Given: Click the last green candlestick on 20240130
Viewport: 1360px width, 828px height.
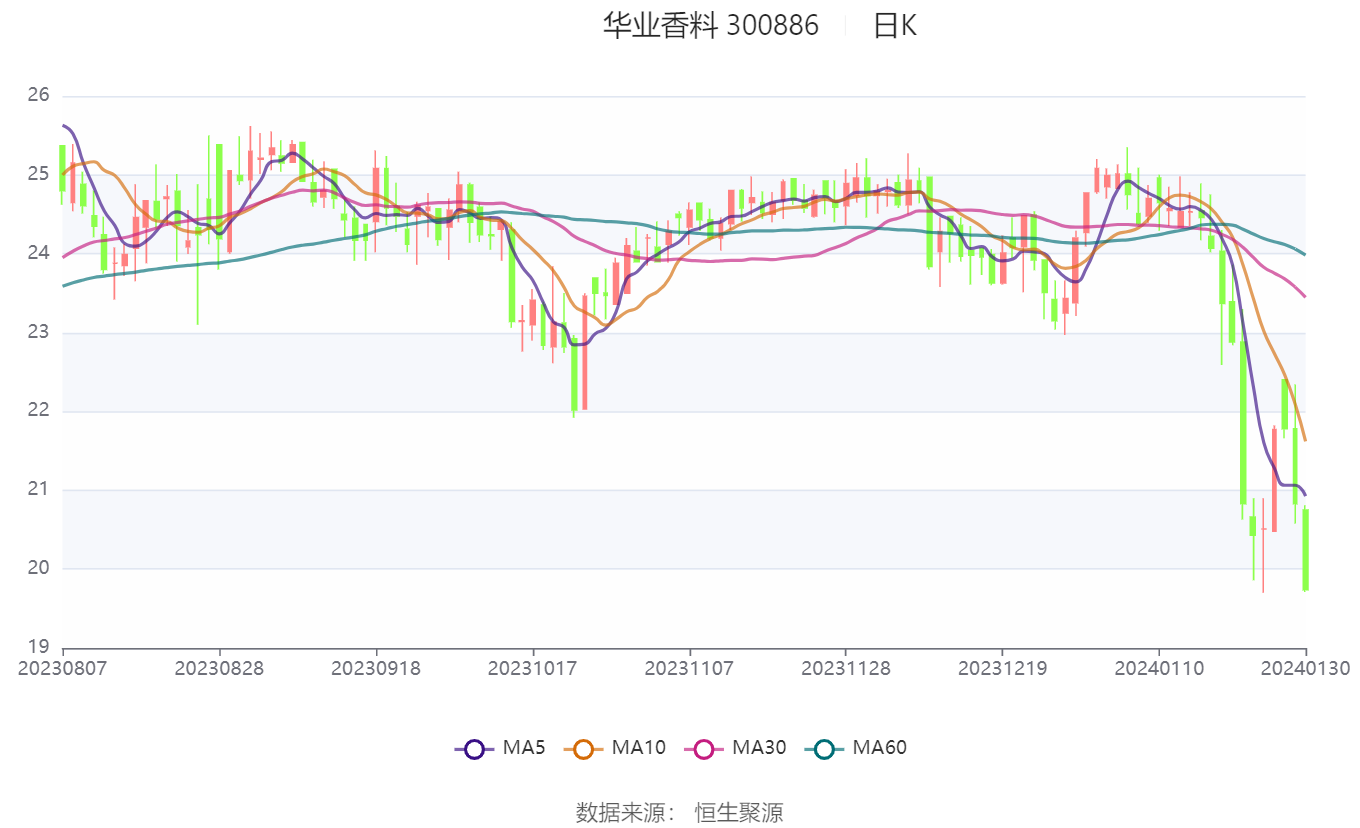Looking at the screenshot, I should tap(1305, 550).
